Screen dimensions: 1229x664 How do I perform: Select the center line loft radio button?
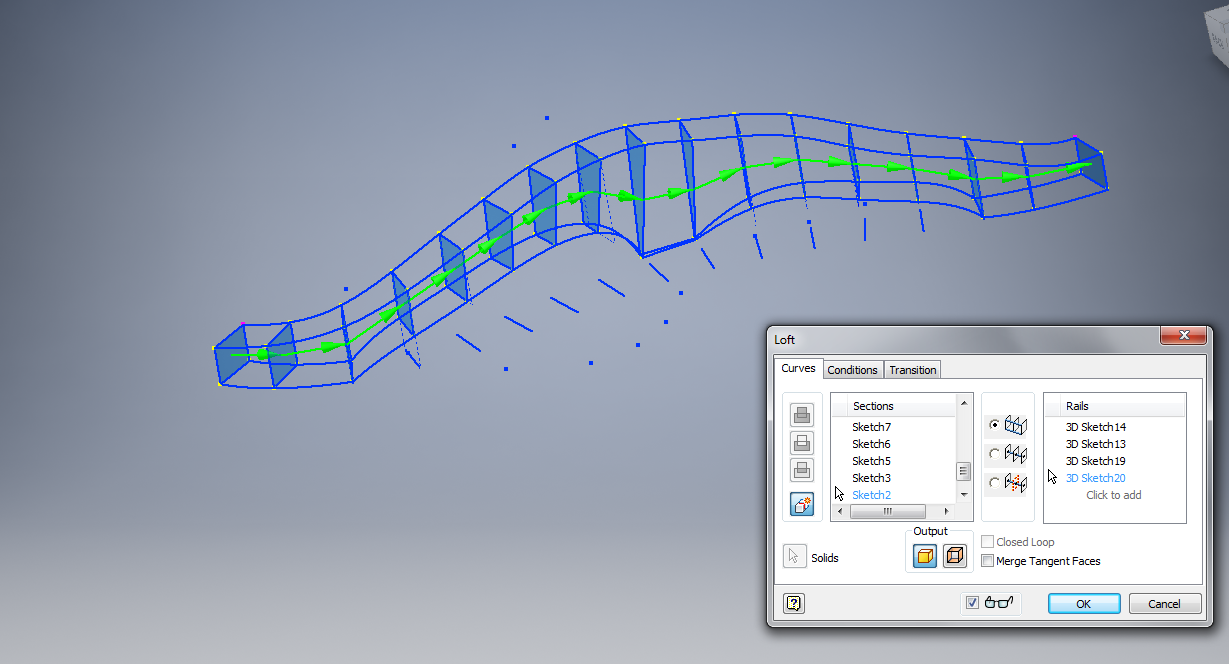pyautogui.click(x=994, y=453)
